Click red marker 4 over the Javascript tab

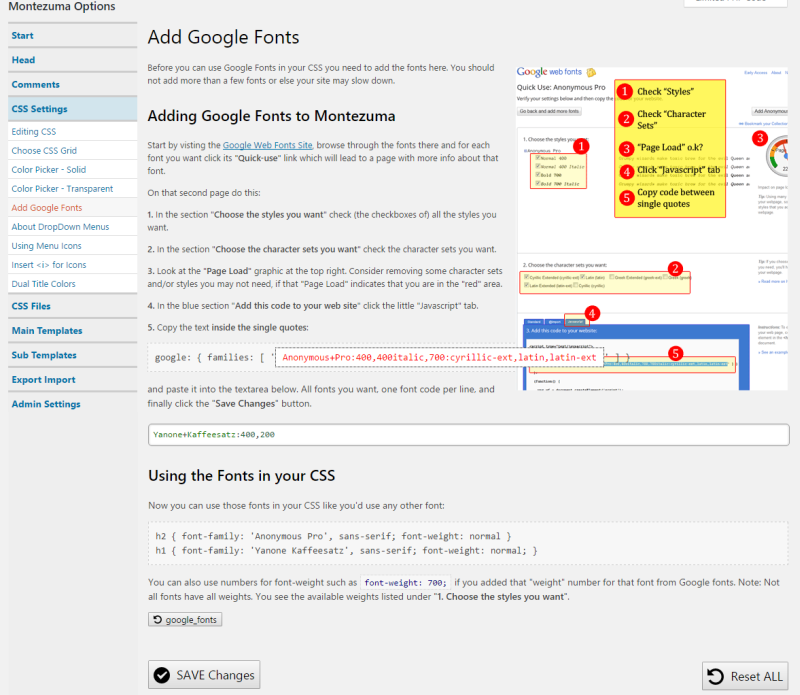592,312
